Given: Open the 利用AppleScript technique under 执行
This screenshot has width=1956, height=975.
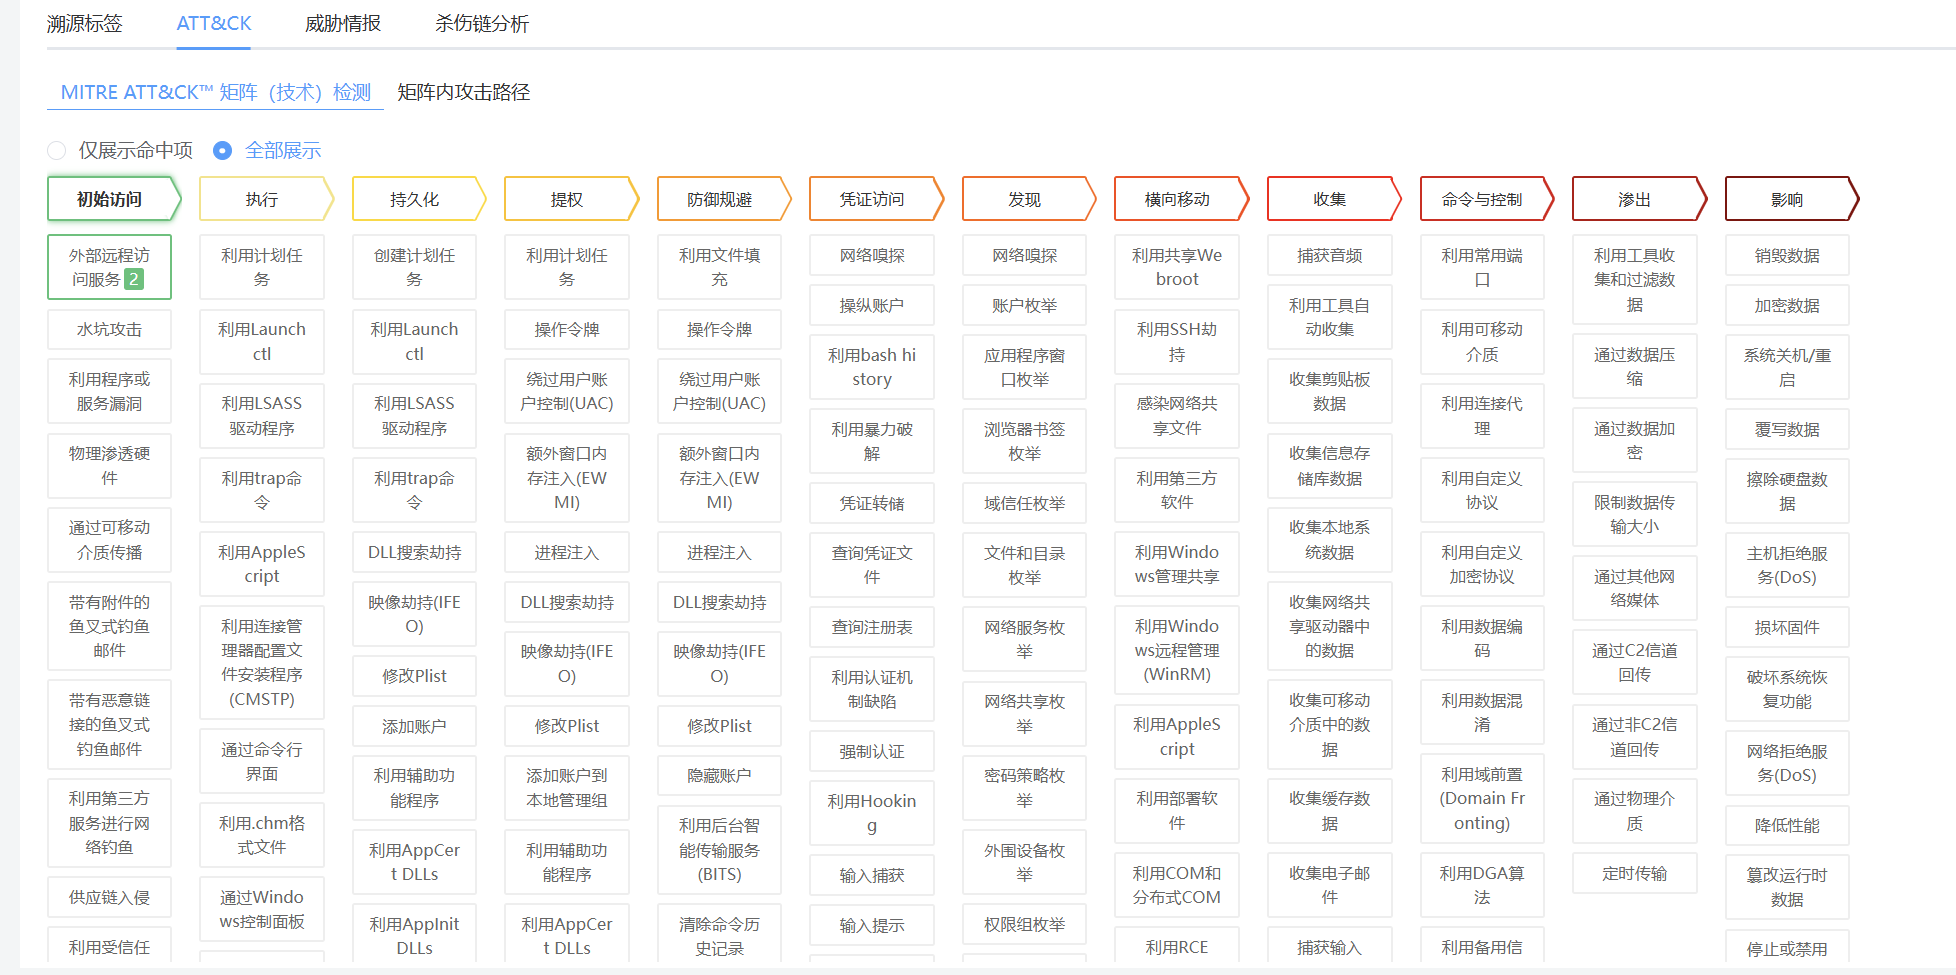Looking at the screenshot, I should (x=262, y=564).
